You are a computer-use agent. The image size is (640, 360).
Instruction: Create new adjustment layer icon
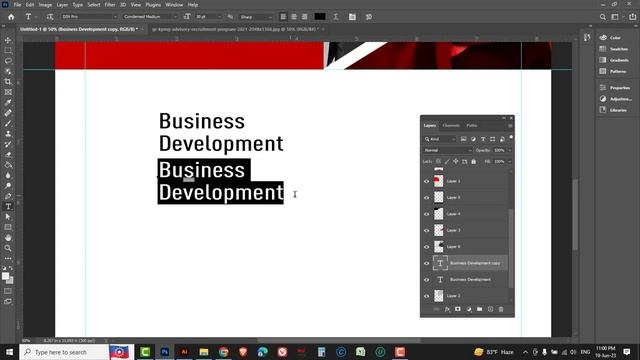469,309
